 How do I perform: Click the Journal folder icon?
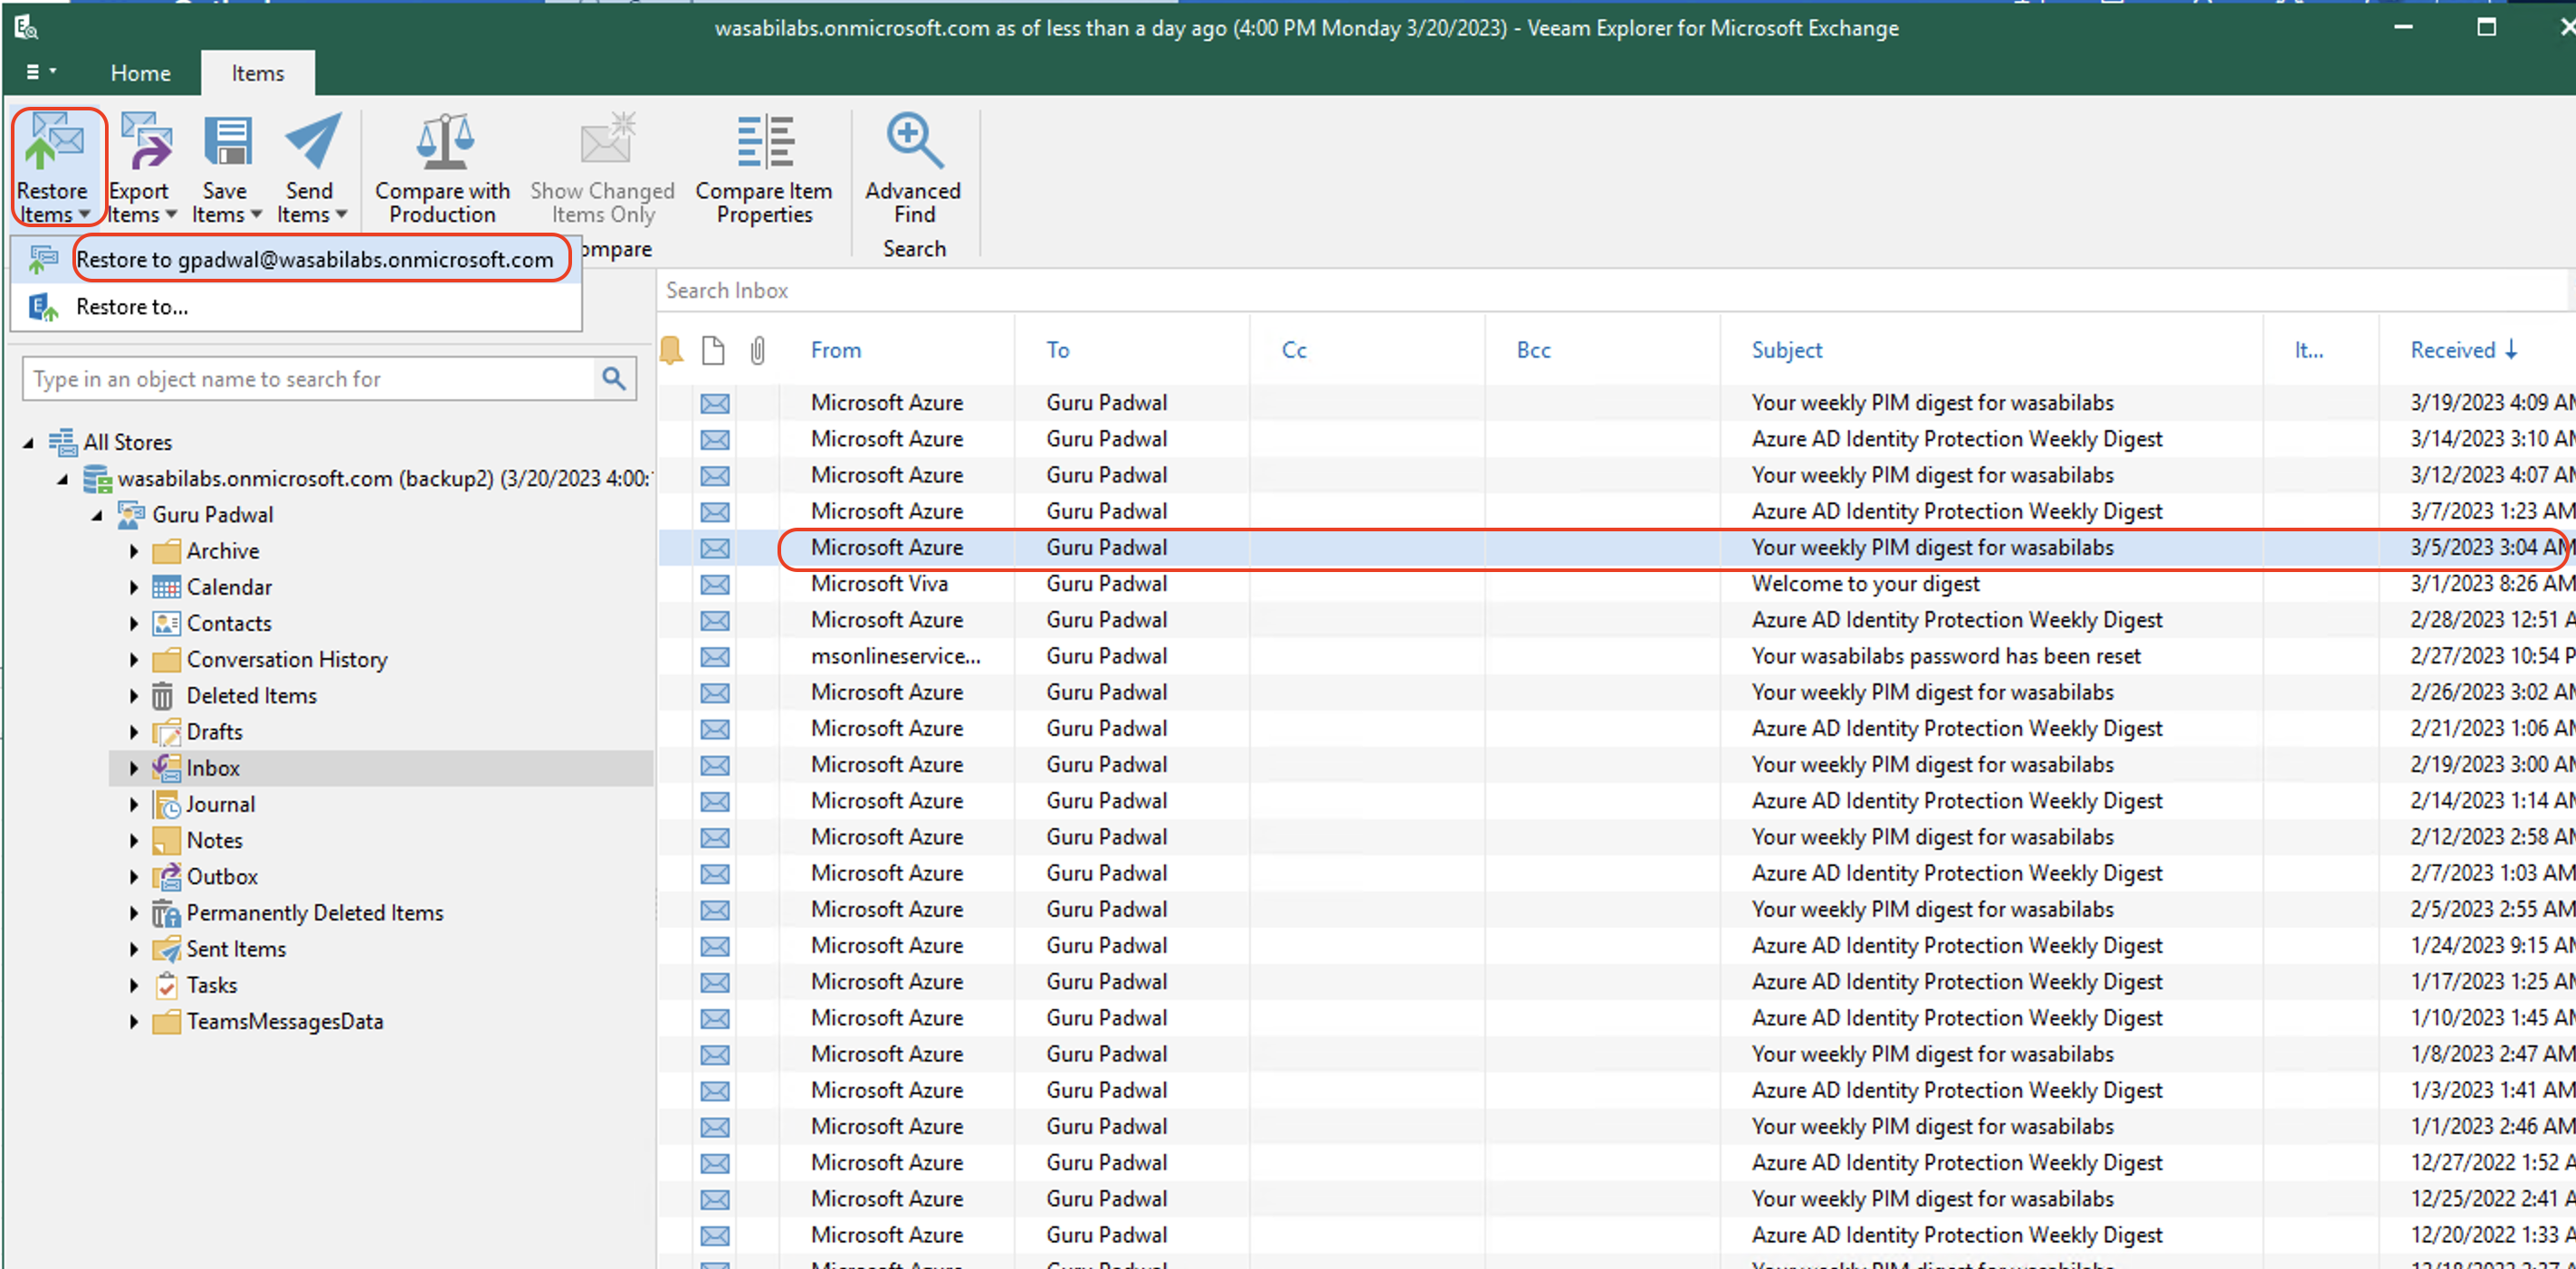pyautogui.click(x=166, y=804)
